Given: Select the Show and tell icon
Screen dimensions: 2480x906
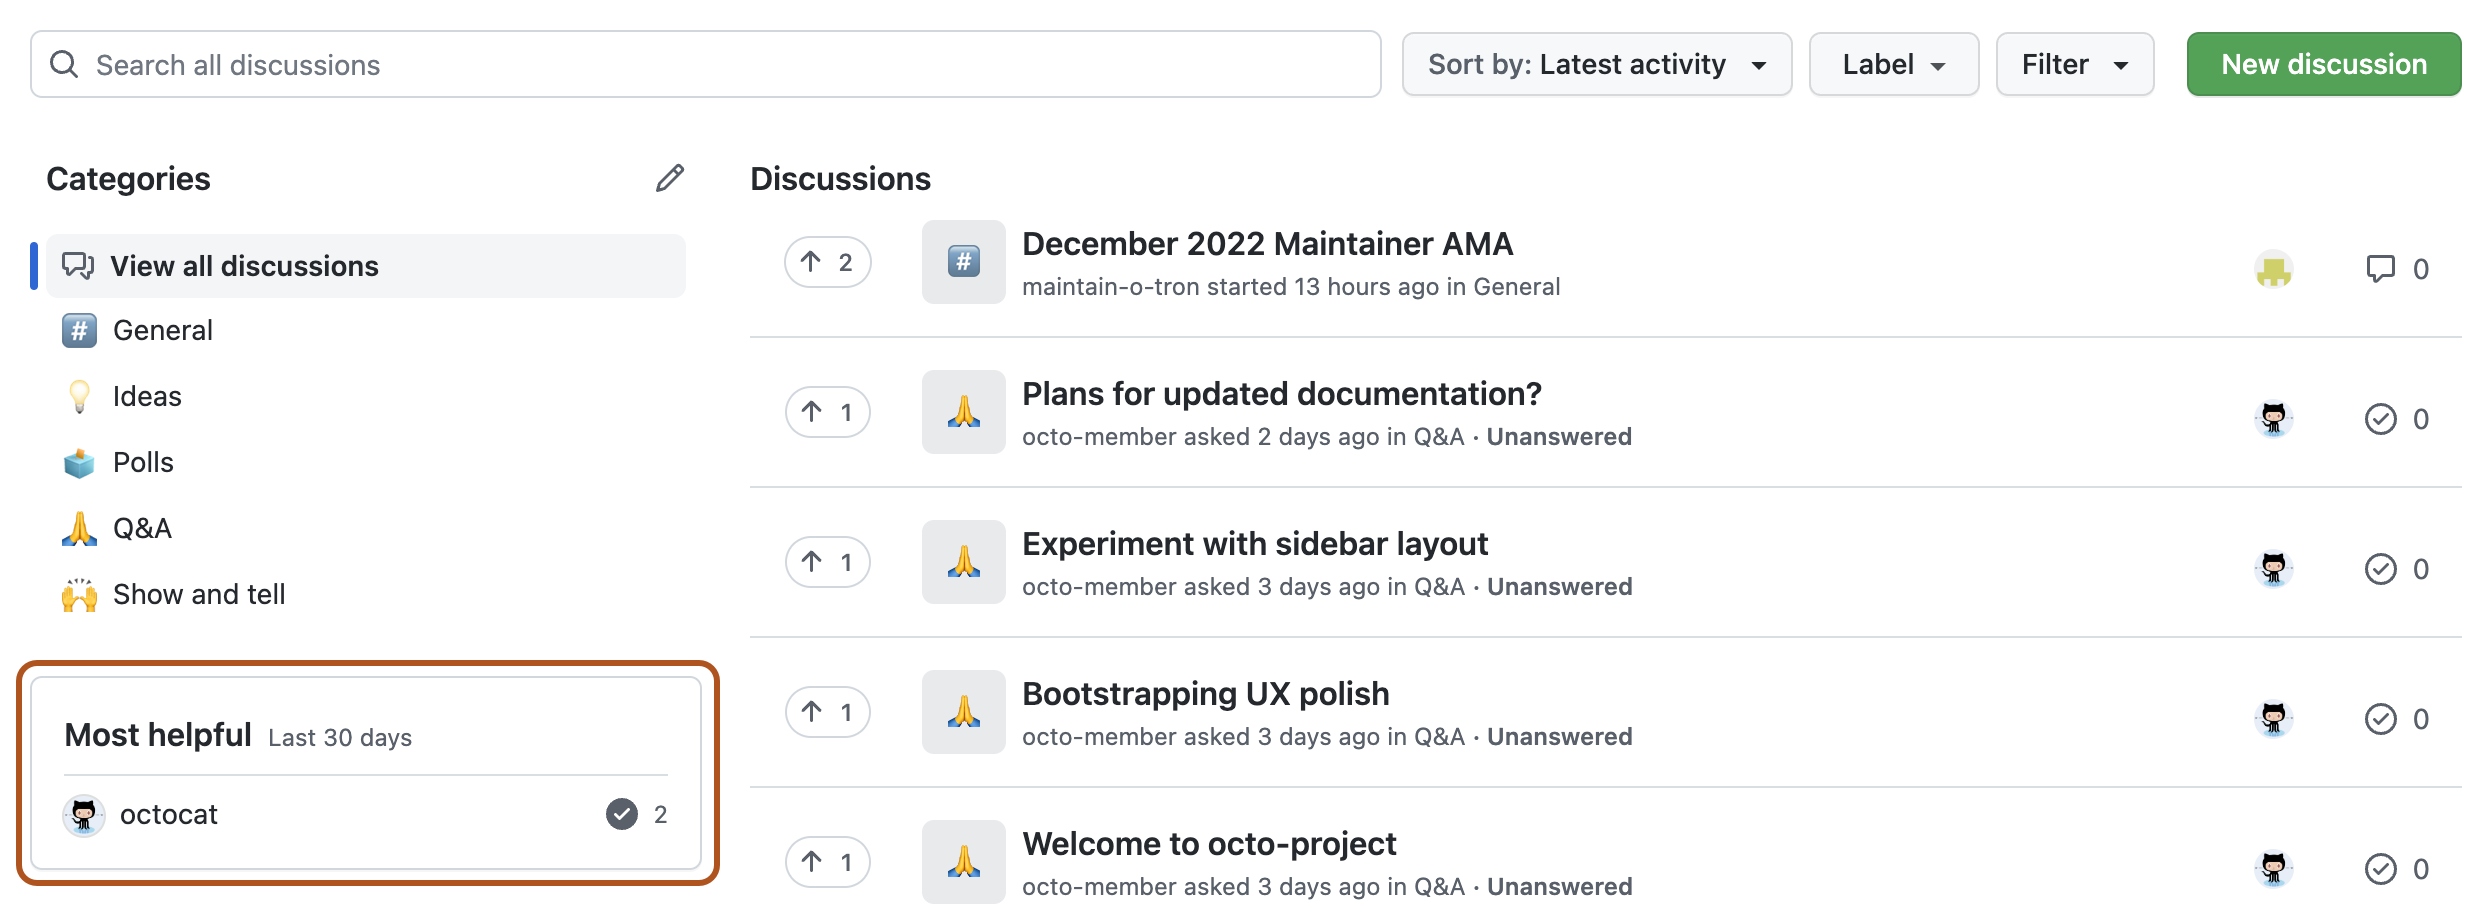Looking at the screenshot, I should click(78, 594).
